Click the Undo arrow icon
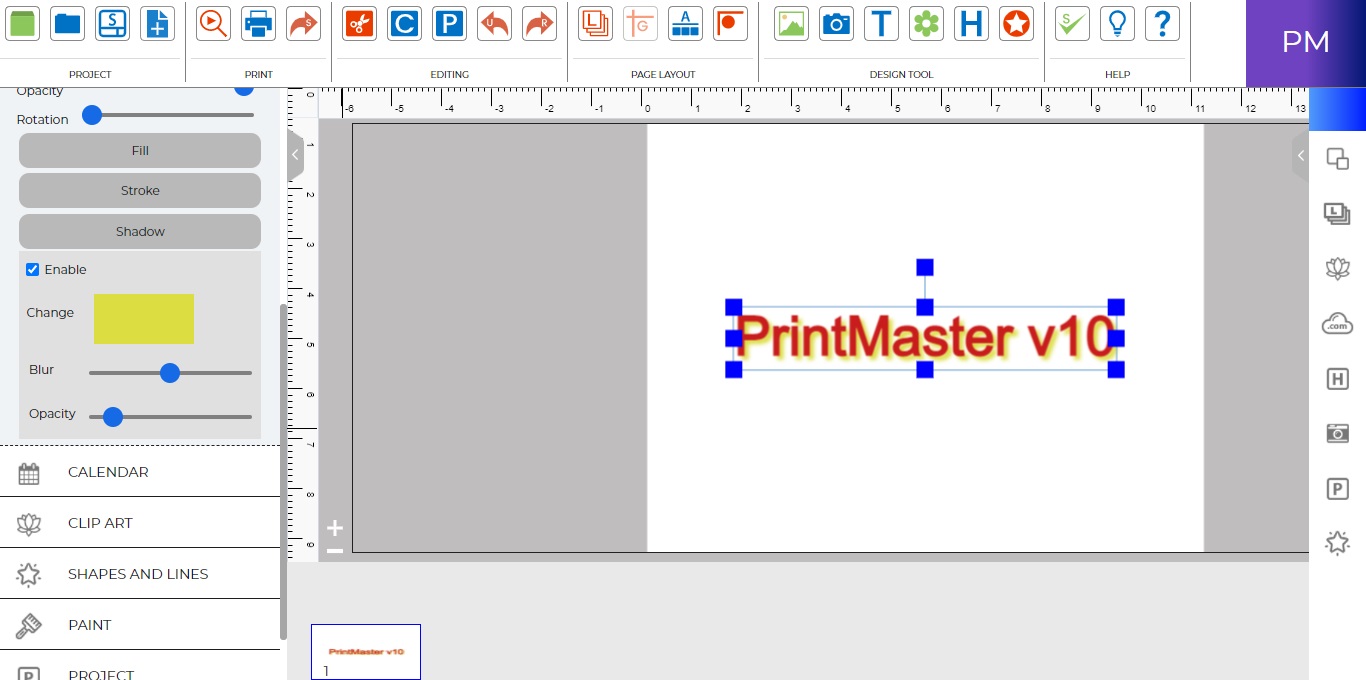The height and width of the screenshot is (680, 1366). tap(494, 23)
